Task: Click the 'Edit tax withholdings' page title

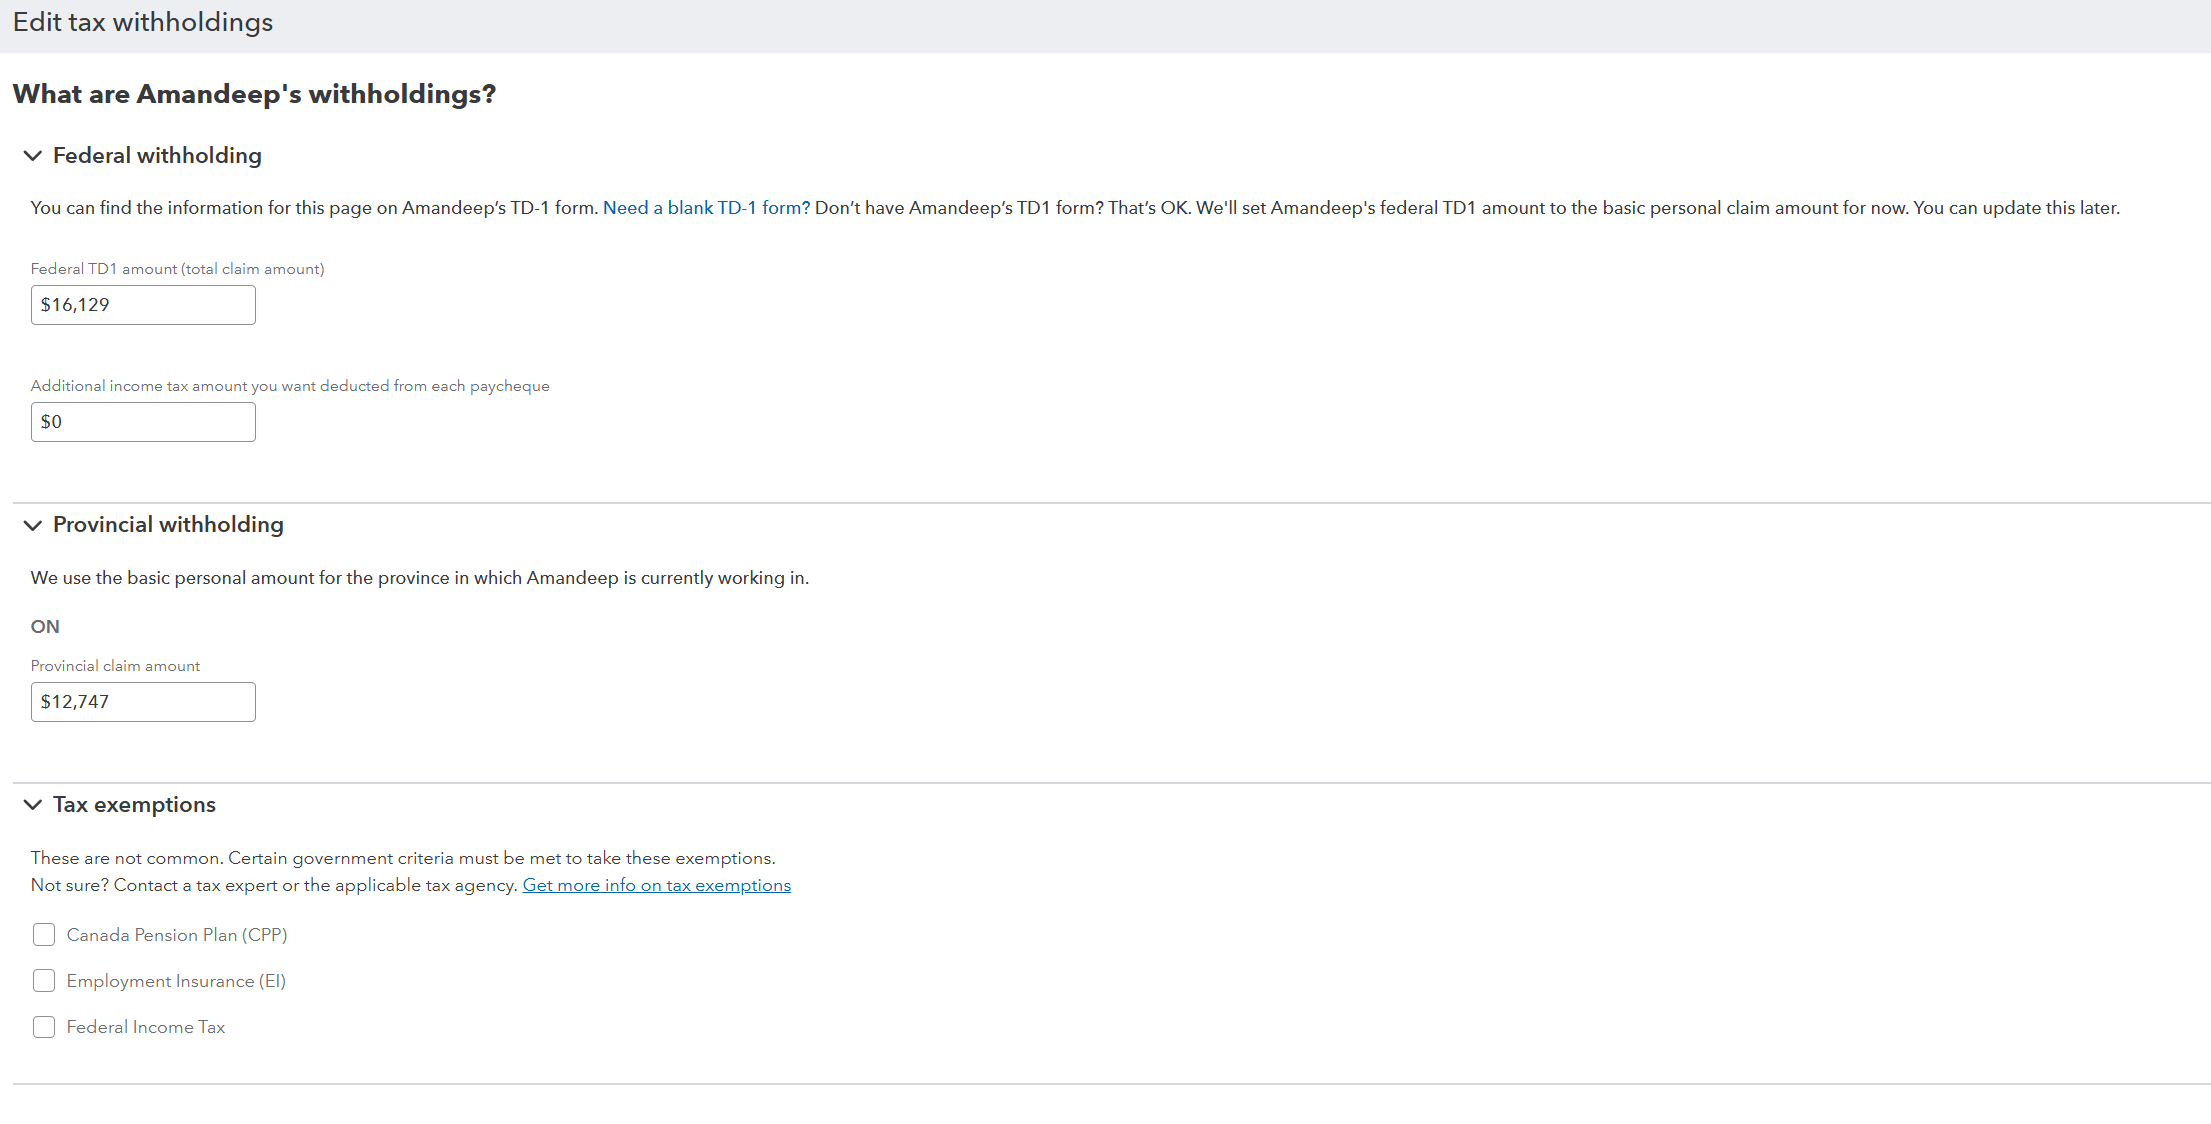Action: click(x=143, y=22)
